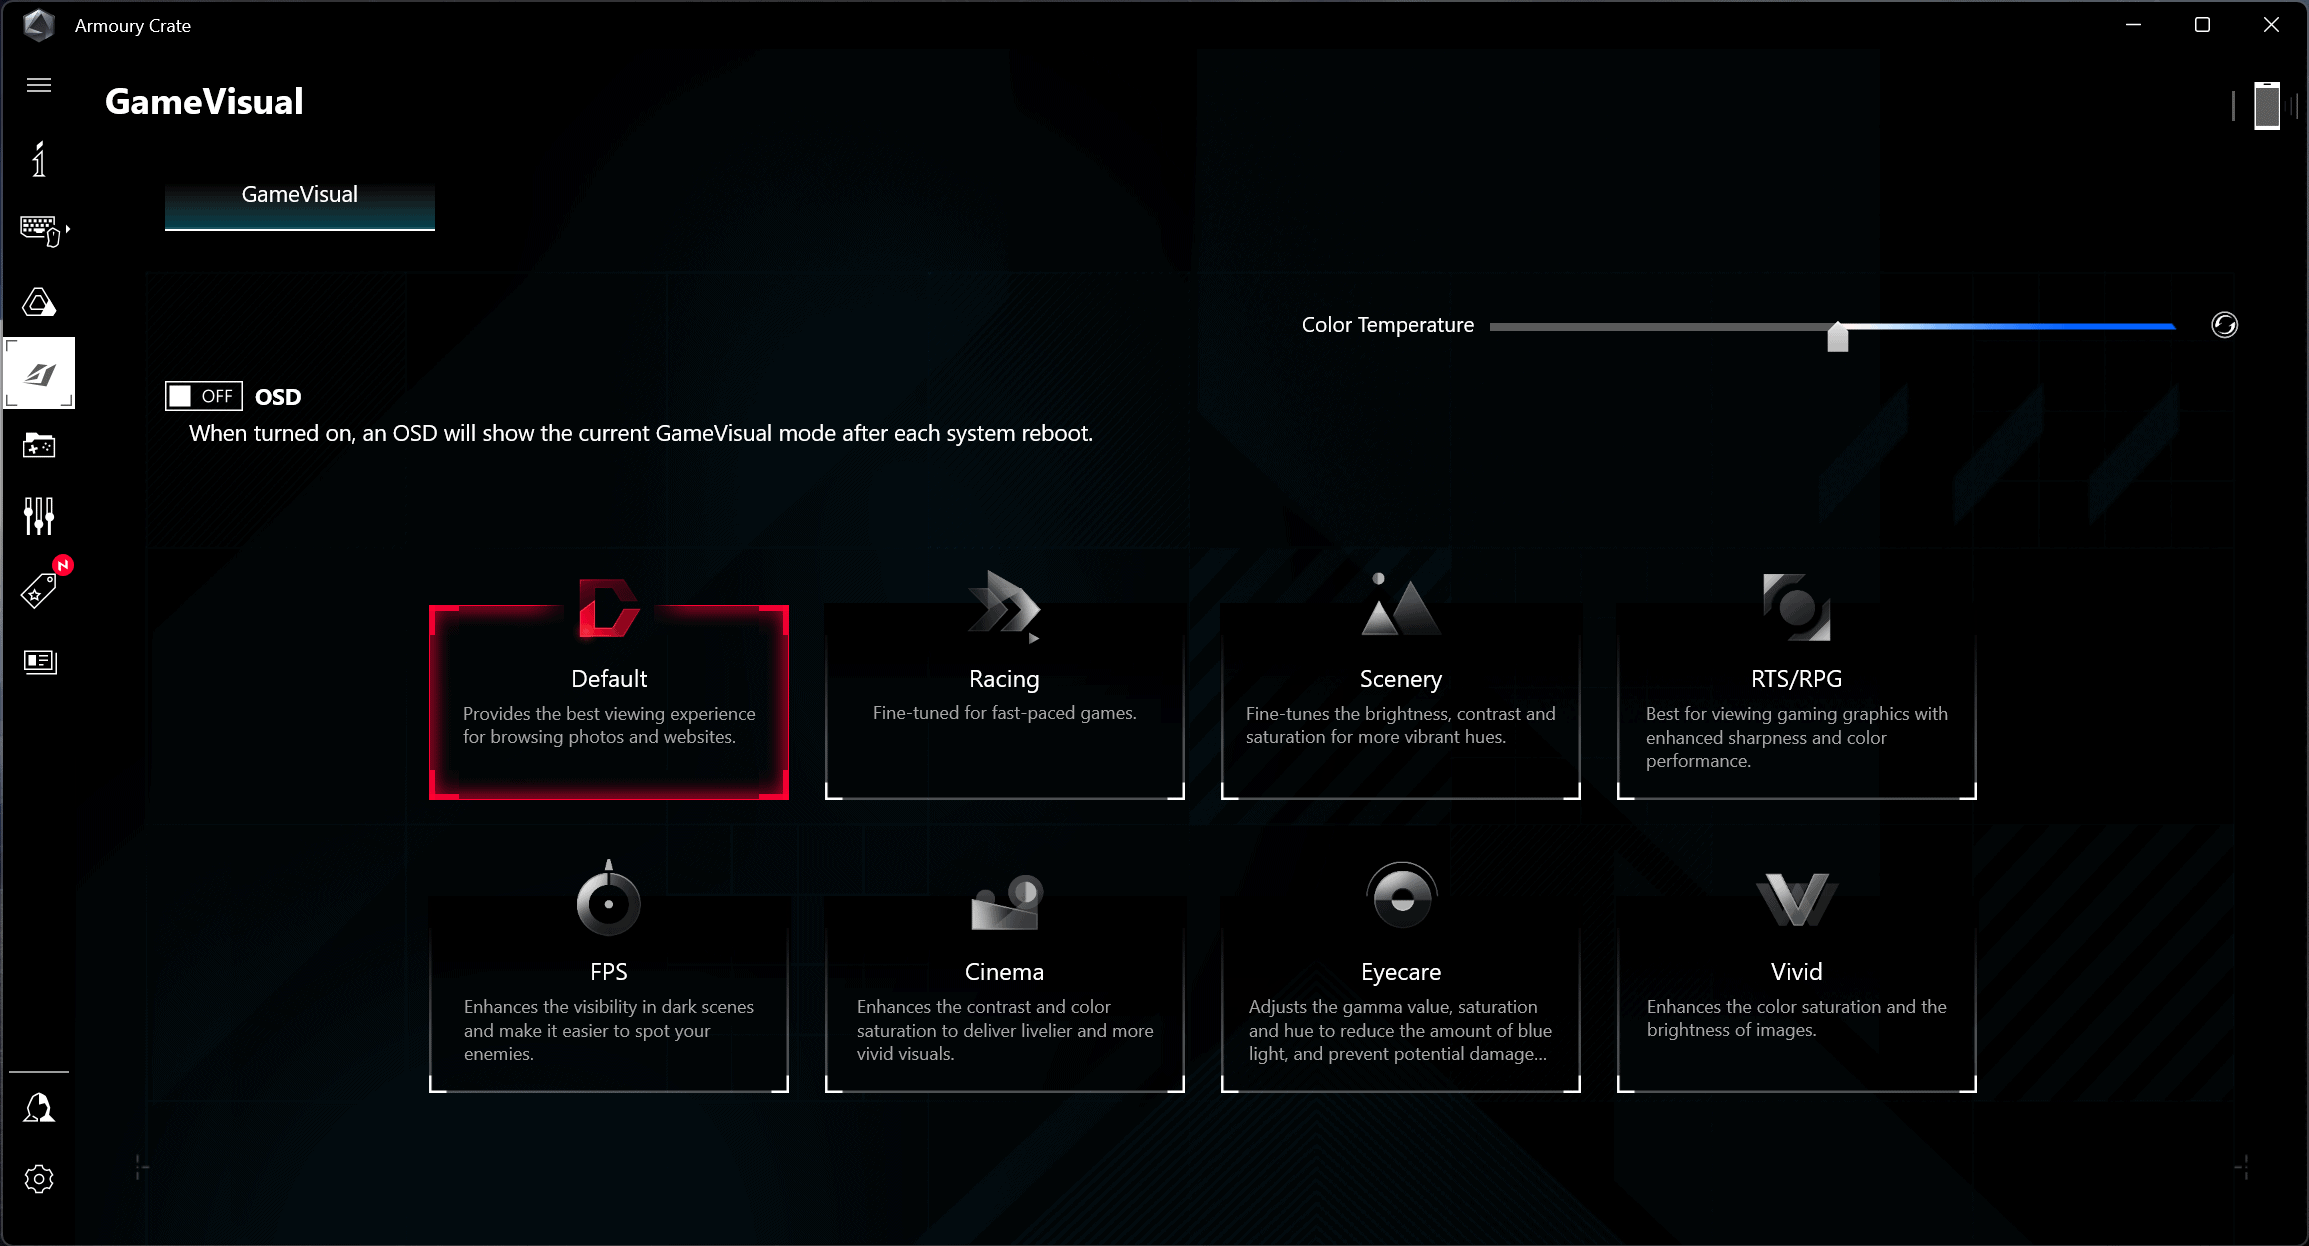Screen dimensions: 2309x1246
Task: Adjust the Color Temperature slider handle
Action: pyautogui.click(x=1838, y=336)
